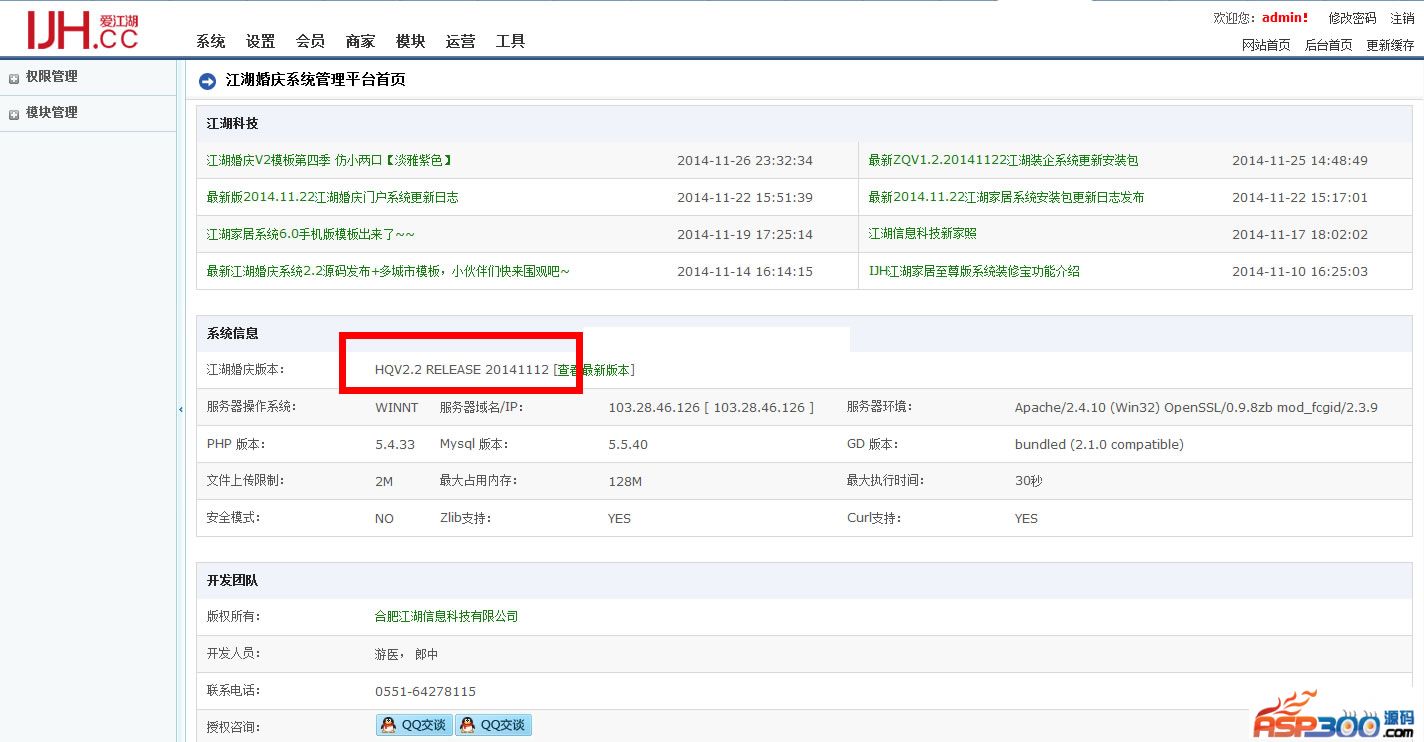Click the IJH.CC logo

pyautogui.click(x=82, y=30)
